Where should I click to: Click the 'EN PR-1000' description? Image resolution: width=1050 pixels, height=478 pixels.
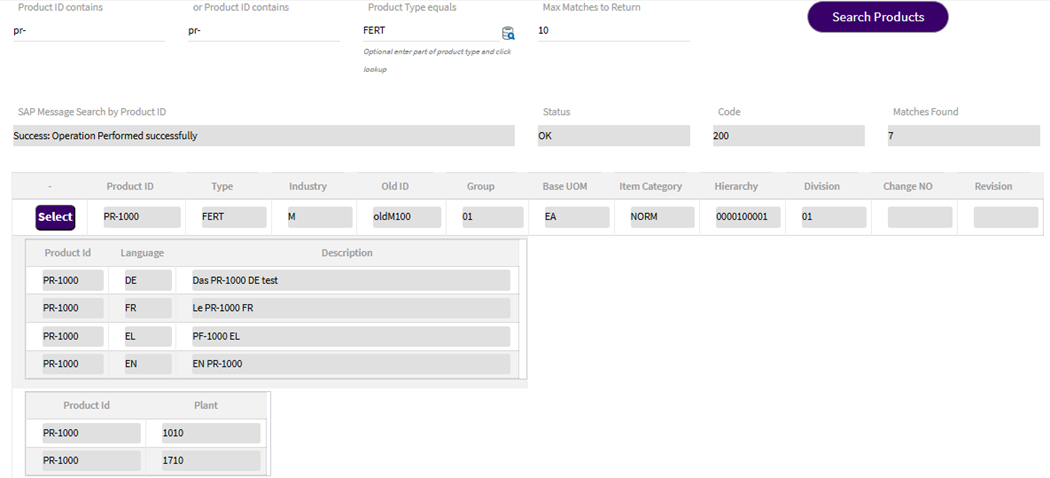pyautogui.click(x=350, y=364)
